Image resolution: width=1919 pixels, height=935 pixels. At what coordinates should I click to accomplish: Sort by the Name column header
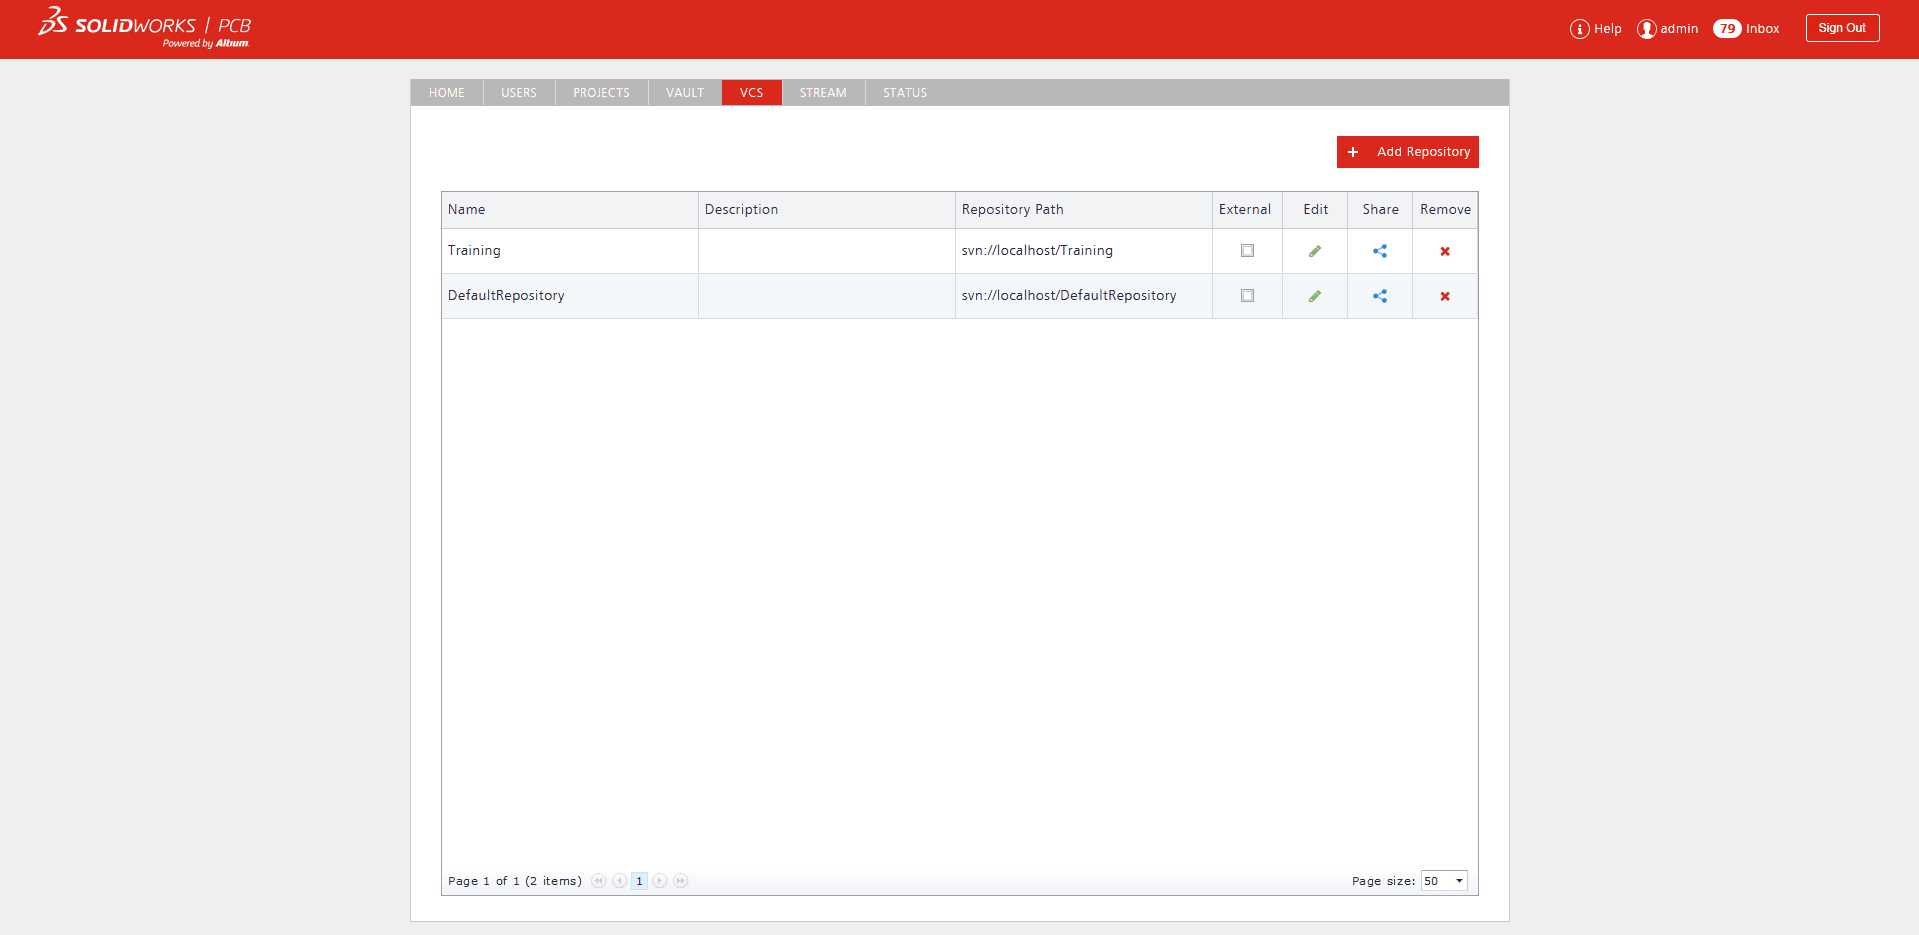click(x=570, y=210)
